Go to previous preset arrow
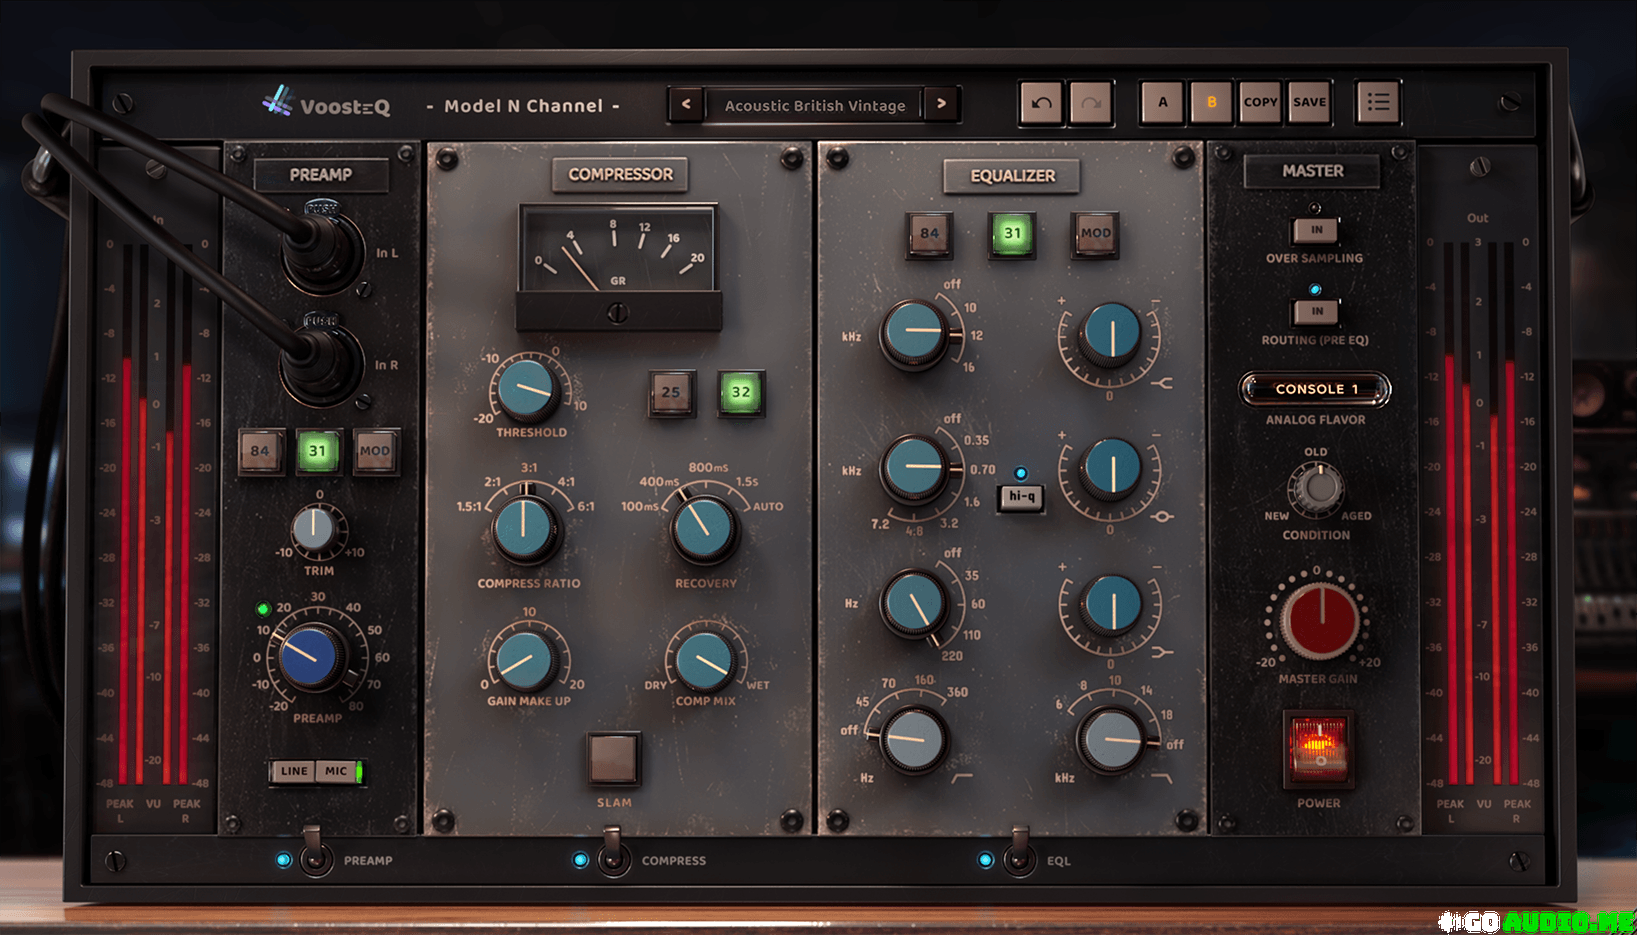Image resolution: width=1637 pixels, height=935 pixels. click(686, 104)
